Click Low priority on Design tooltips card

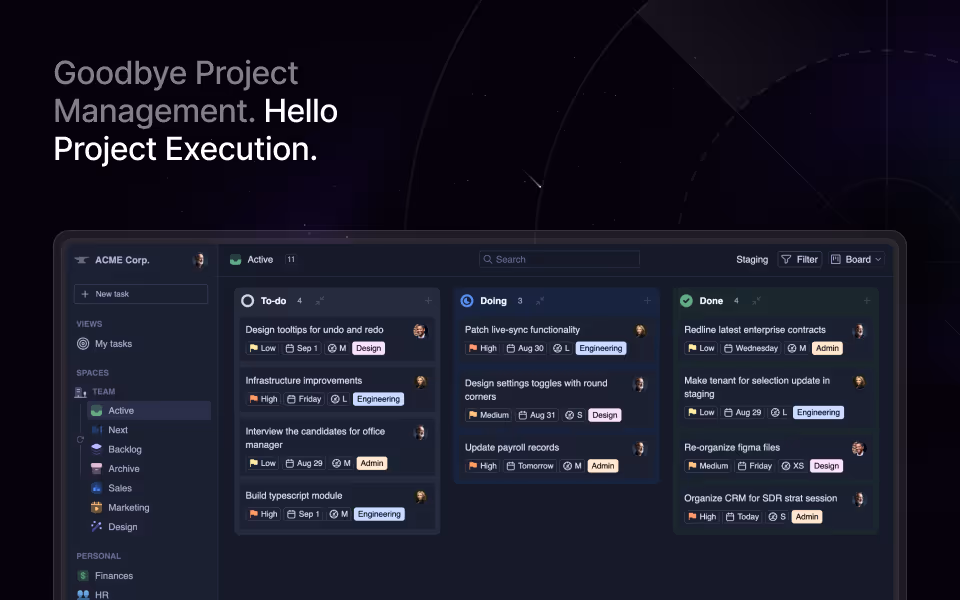262,348
